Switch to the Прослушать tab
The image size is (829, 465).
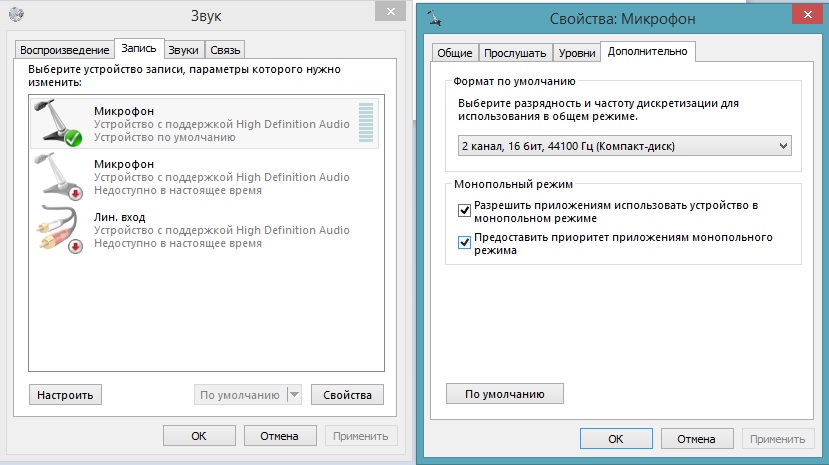[x=515, y=52]
